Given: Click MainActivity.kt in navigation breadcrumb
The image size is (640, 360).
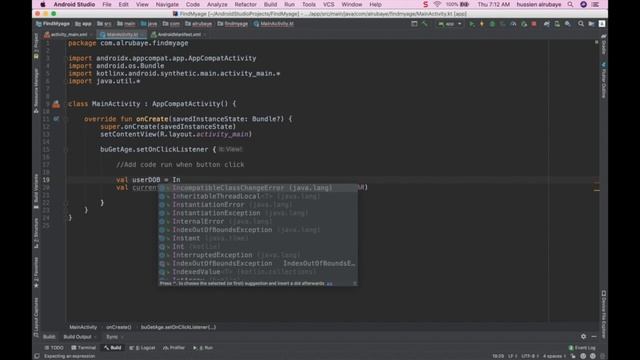Looking at the screenshot, I should click(273, 24).
